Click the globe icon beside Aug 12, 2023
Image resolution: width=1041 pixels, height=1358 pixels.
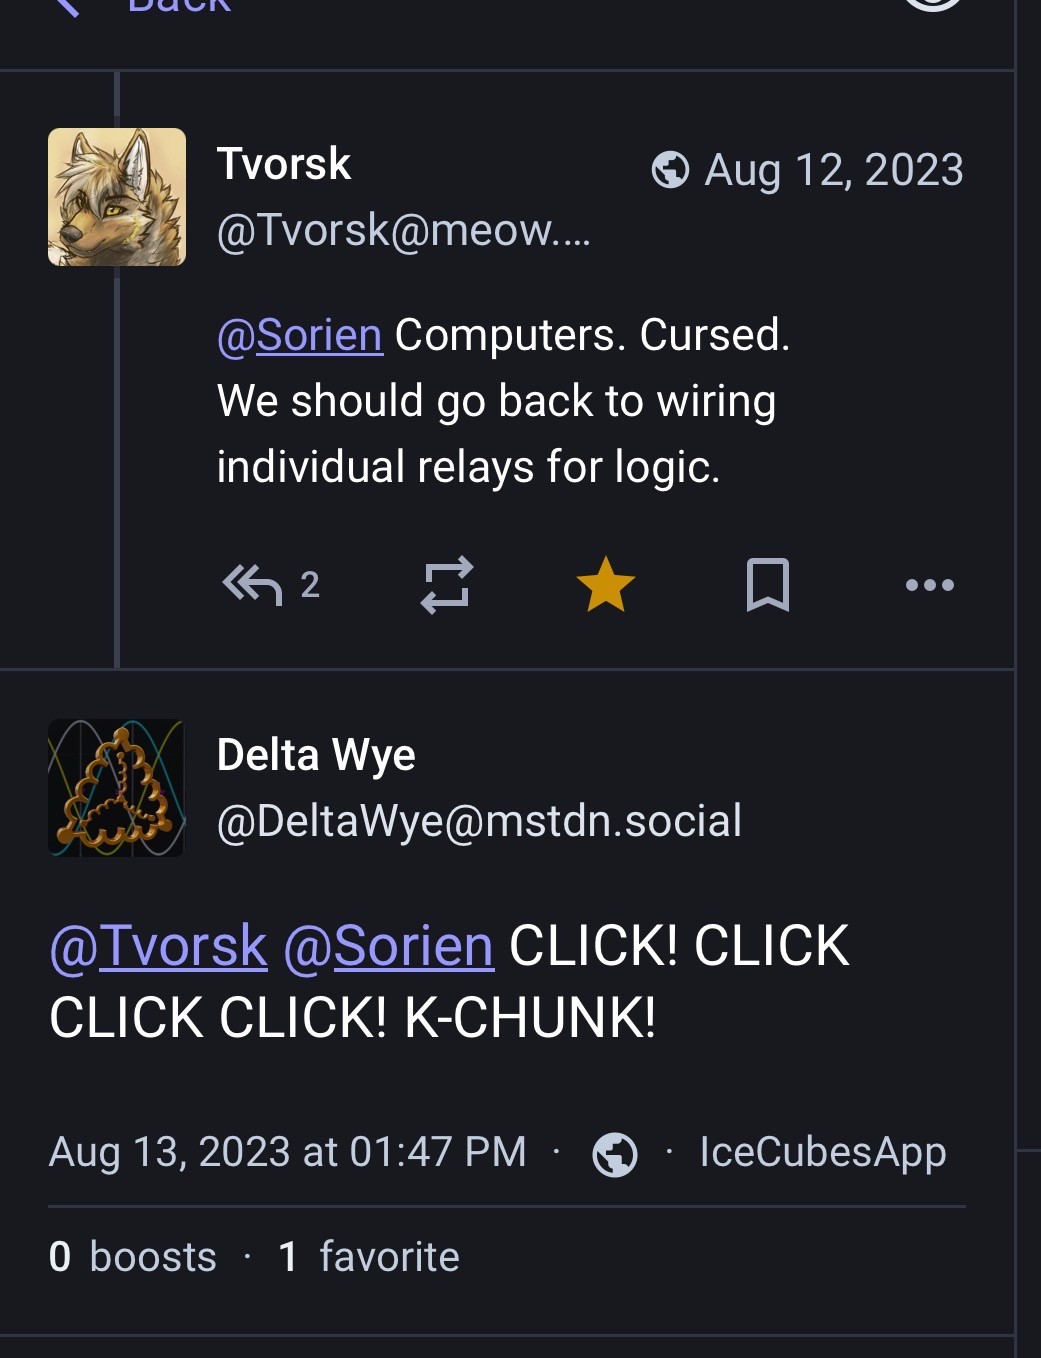coord(670,170)
